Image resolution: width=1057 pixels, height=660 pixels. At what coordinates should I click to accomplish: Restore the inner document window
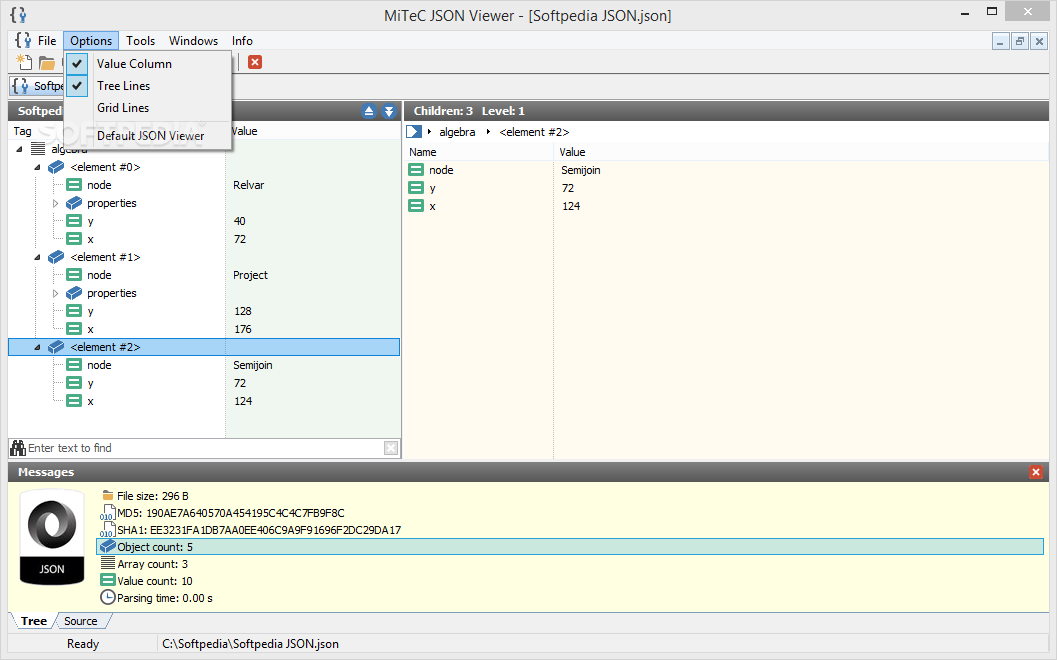(x=1020, y=42)
